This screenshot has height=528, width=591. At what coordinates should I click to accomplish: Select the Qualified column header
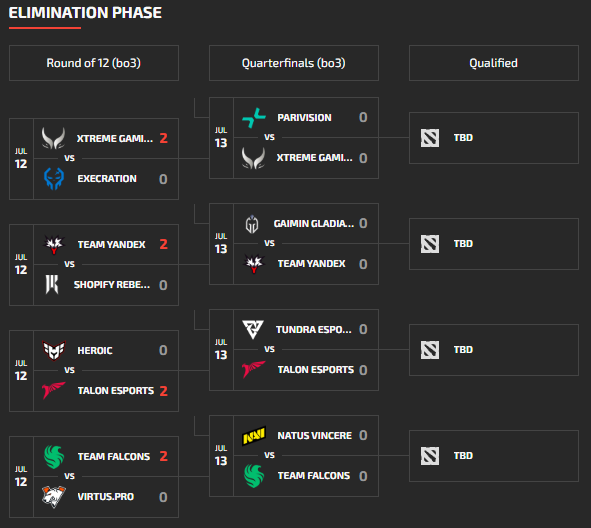494,63
